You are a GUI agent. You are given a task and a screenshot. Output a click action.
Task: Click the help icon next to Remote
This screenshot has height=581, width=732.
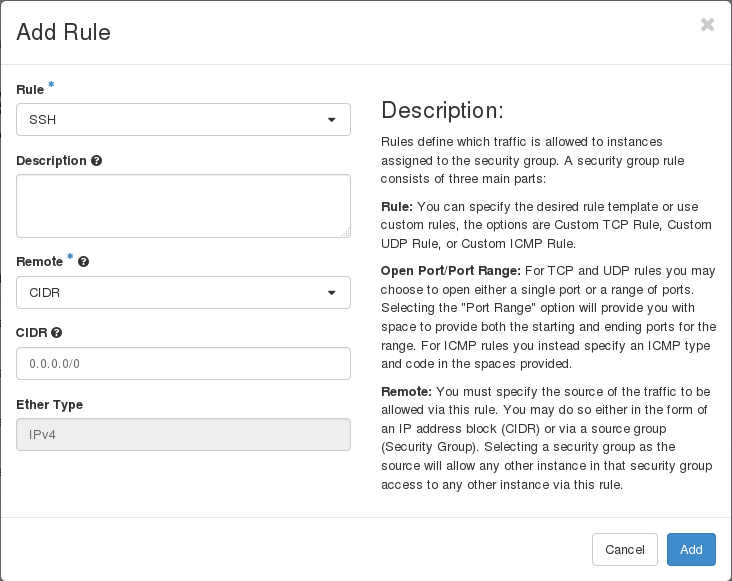coord(83,261)
